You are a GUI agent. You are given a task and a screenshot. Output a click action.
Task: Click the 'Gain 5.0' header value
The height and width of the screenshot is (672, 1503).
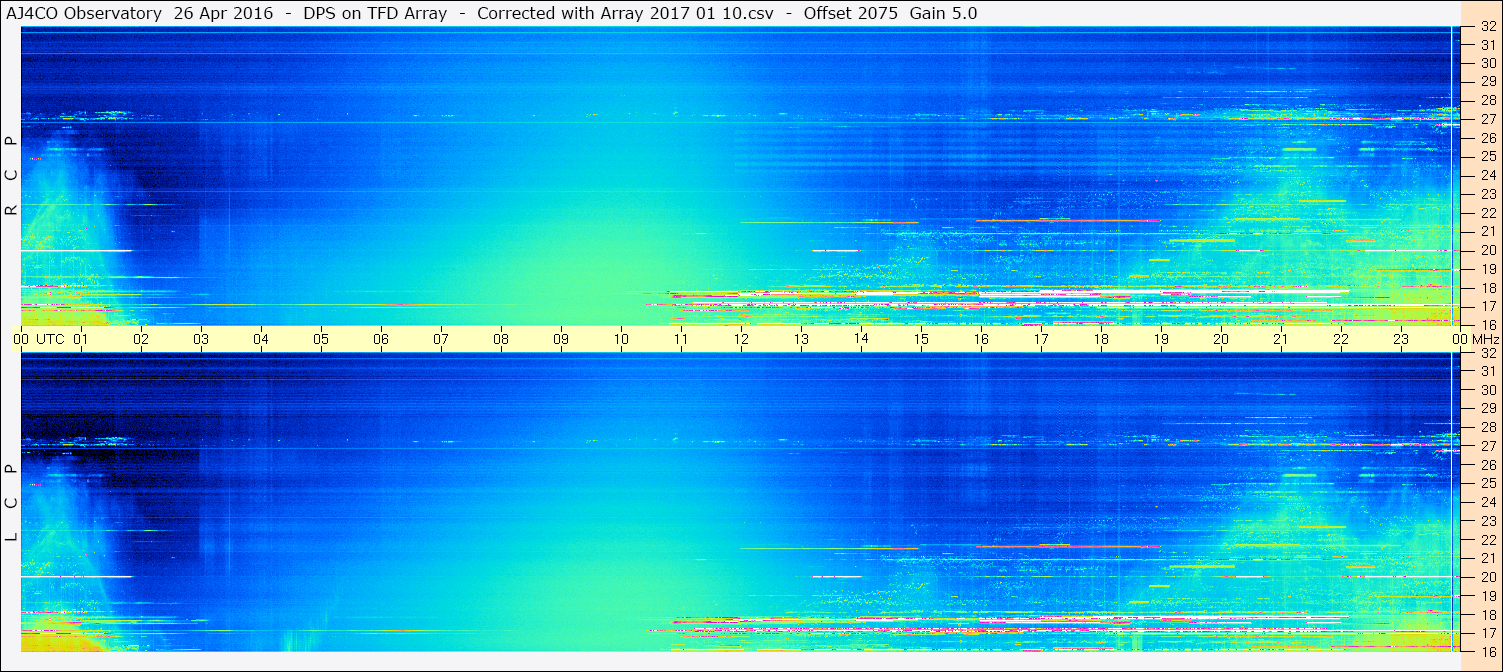[x=944, y=13]
